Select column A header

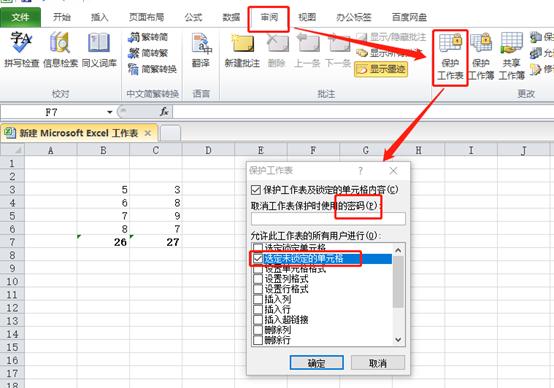(x=51, y=150)
